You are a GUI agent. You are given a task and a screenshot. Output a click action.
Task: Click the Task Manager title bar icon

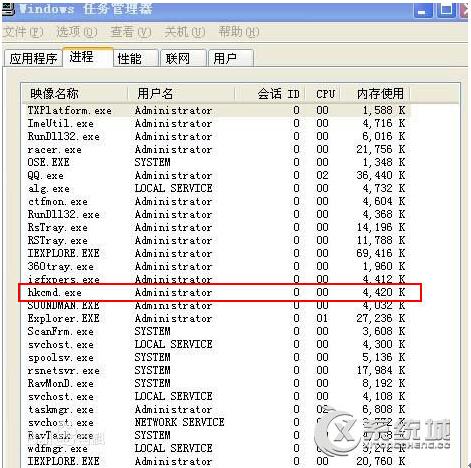pos(8,9)
